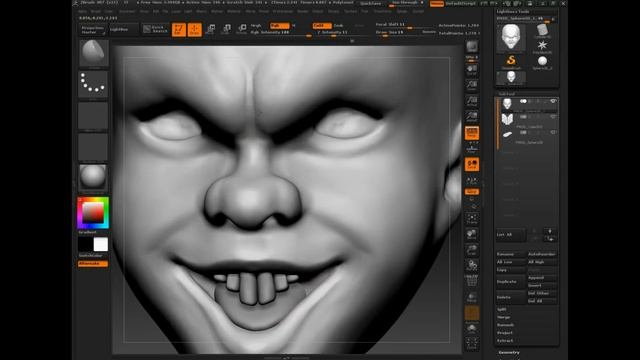Toggle the orange Xyz rotation button
This screenshot has width=640, height=360.
[x=472, y=191]
